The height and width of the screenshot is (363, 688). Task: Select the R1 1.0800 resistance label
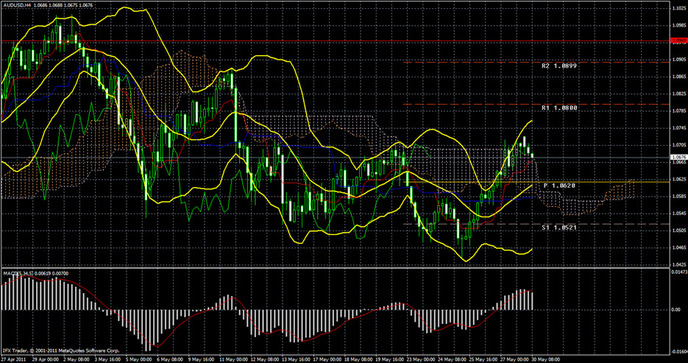(x=559, y=108)
